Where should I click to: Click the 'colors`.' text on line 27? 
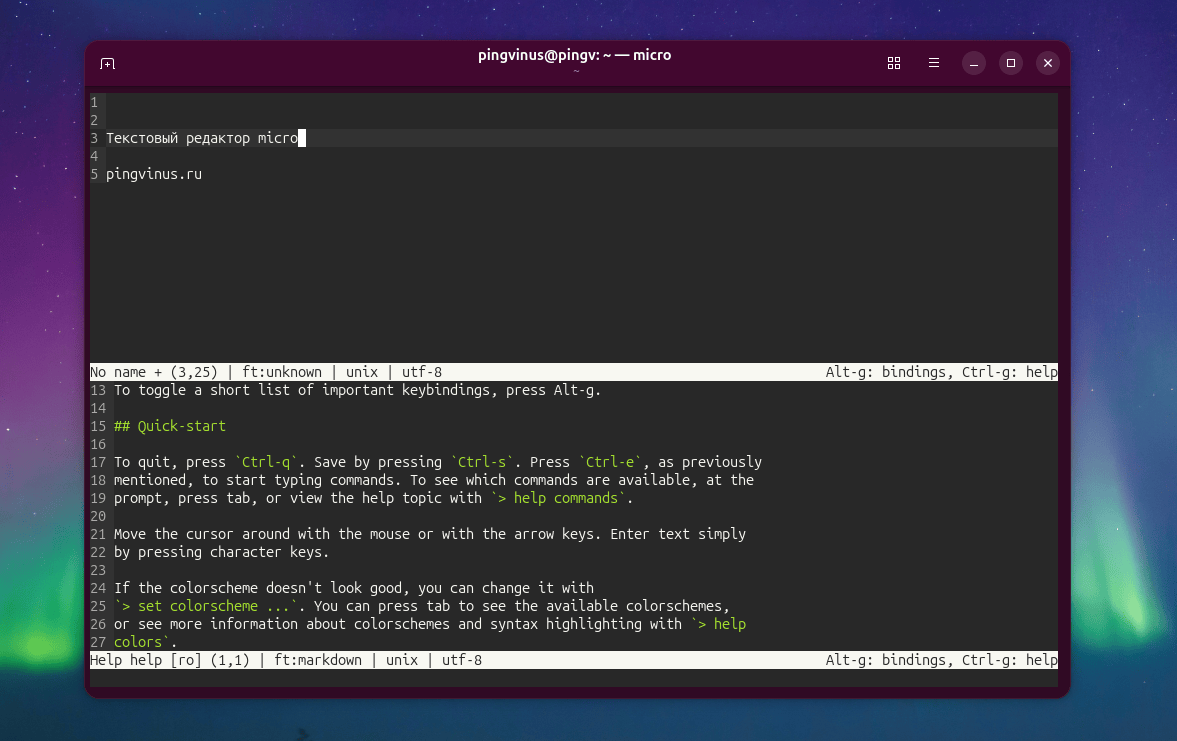(x=146, y=643)
